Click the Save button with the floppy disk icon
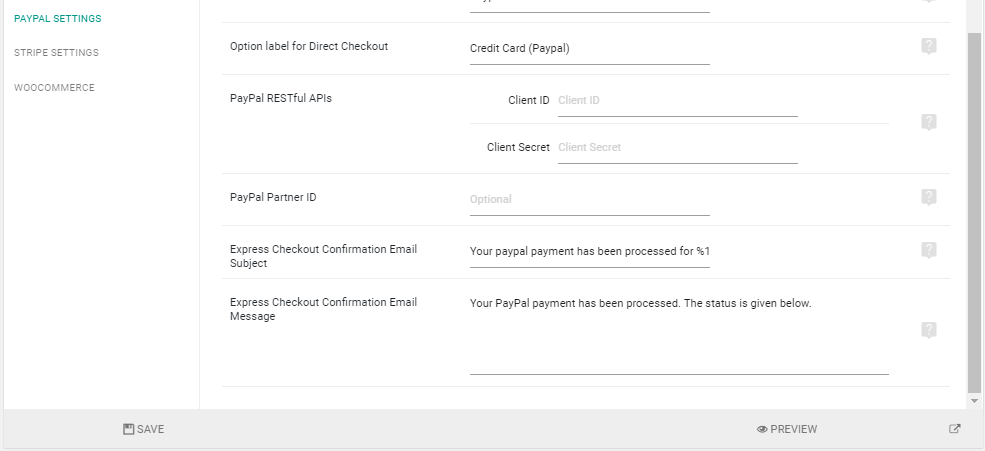This screenshot has width=985, height=451. [x=143, y=429]
